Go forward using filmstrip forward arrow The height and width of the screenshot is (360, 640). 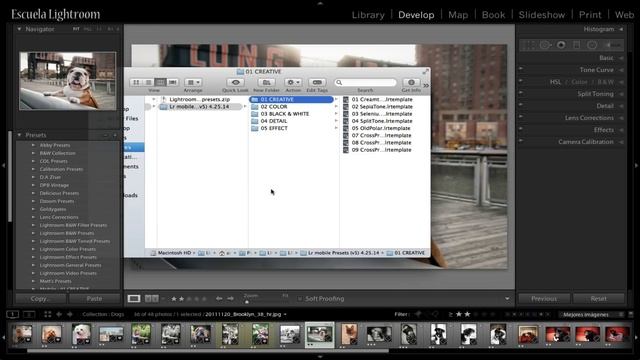point(70,314)
